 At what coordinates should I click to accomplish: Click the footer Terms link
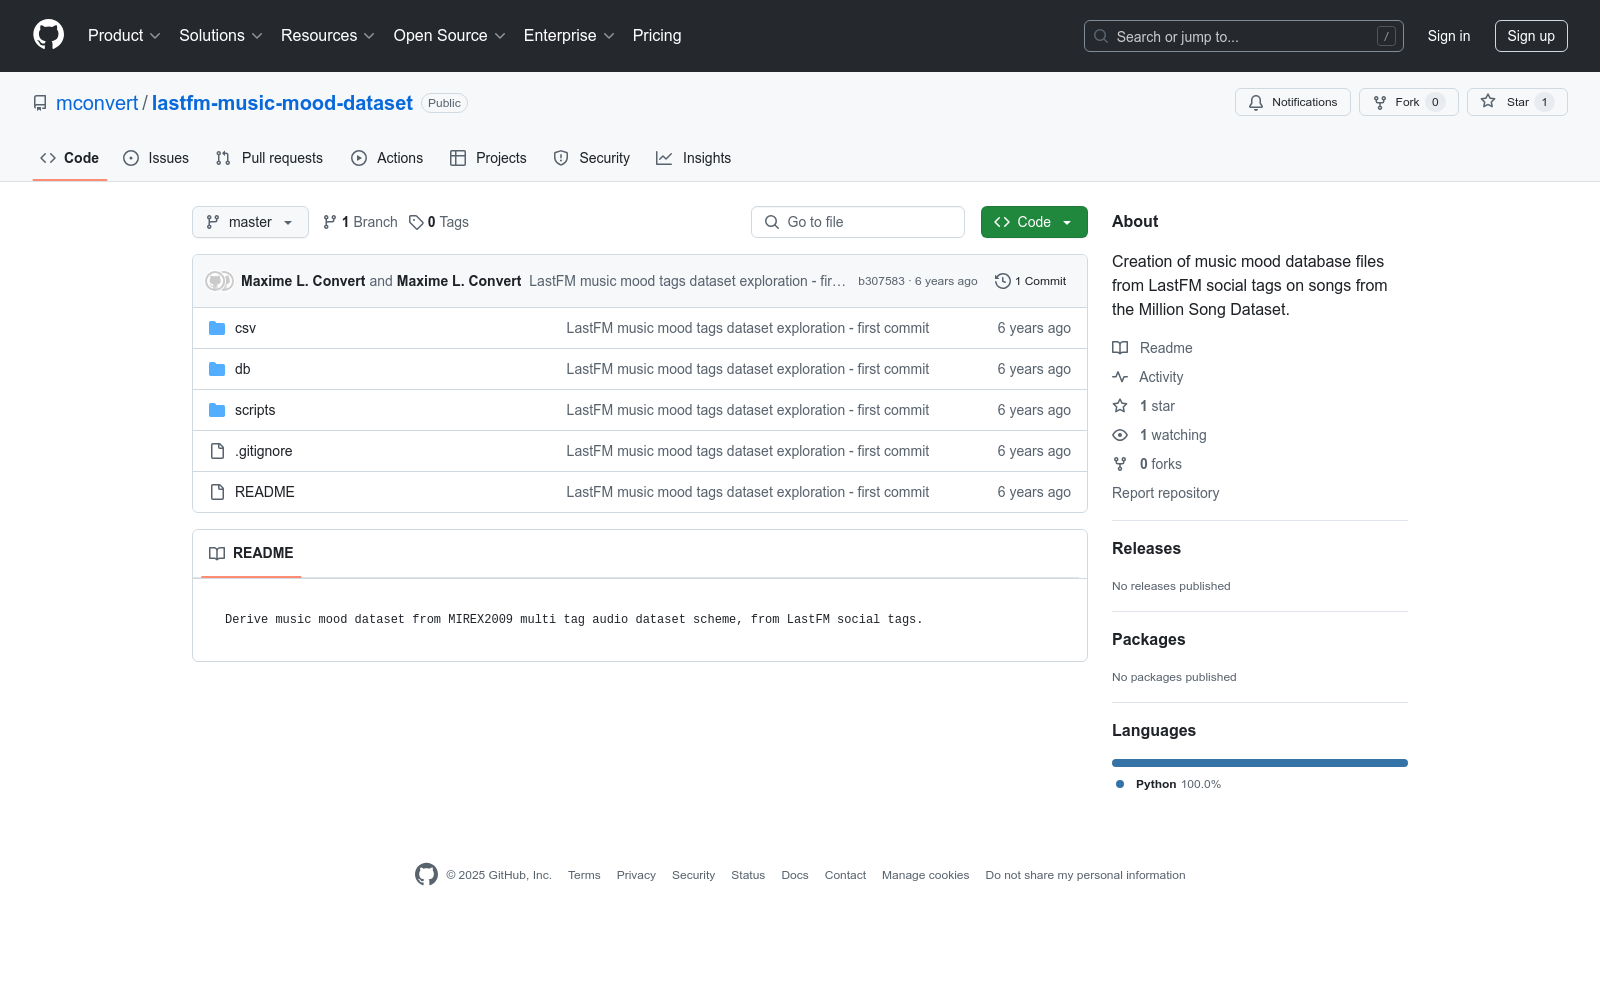584,875
